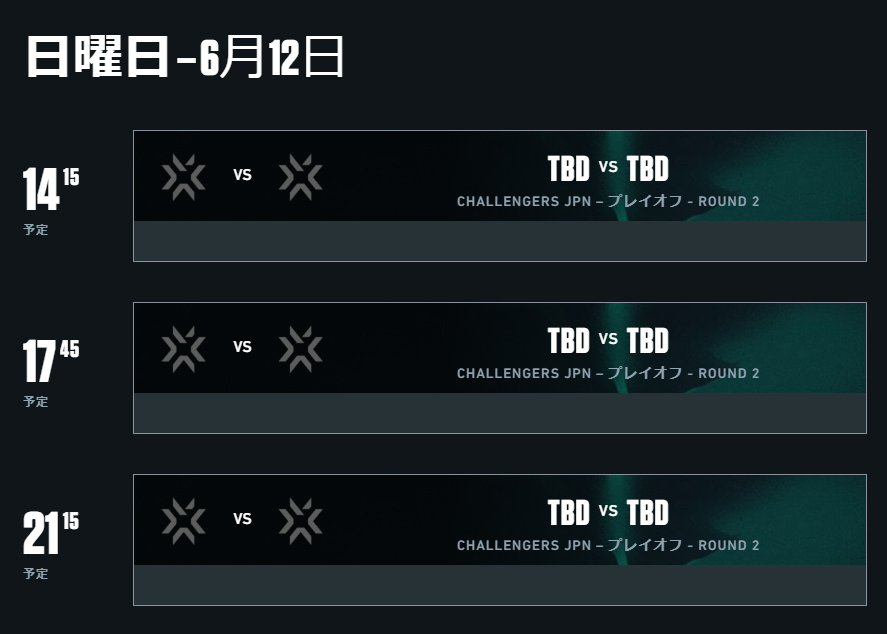Image resolution: width=887 pixels, height=634 pixels.
Task: Click right team logo in 21:15 match
Action: pos(300,521)
